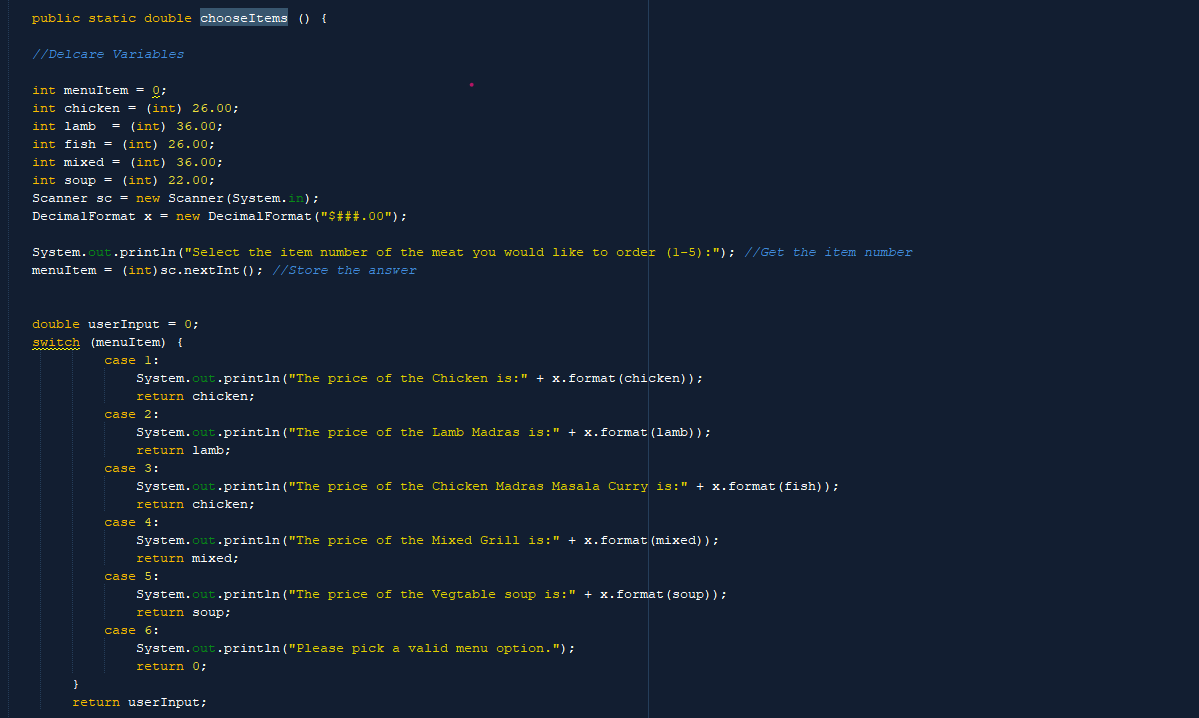This screenshot has width=1199, height=718.
Task: Click the editor panel divider on the right
Action: (649, 360)
